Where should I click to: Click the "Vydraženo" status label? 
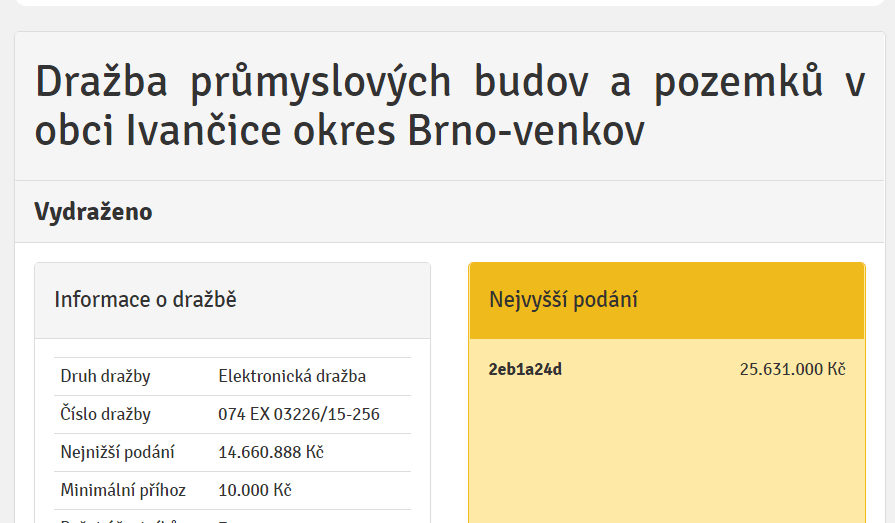coord(93,212)
